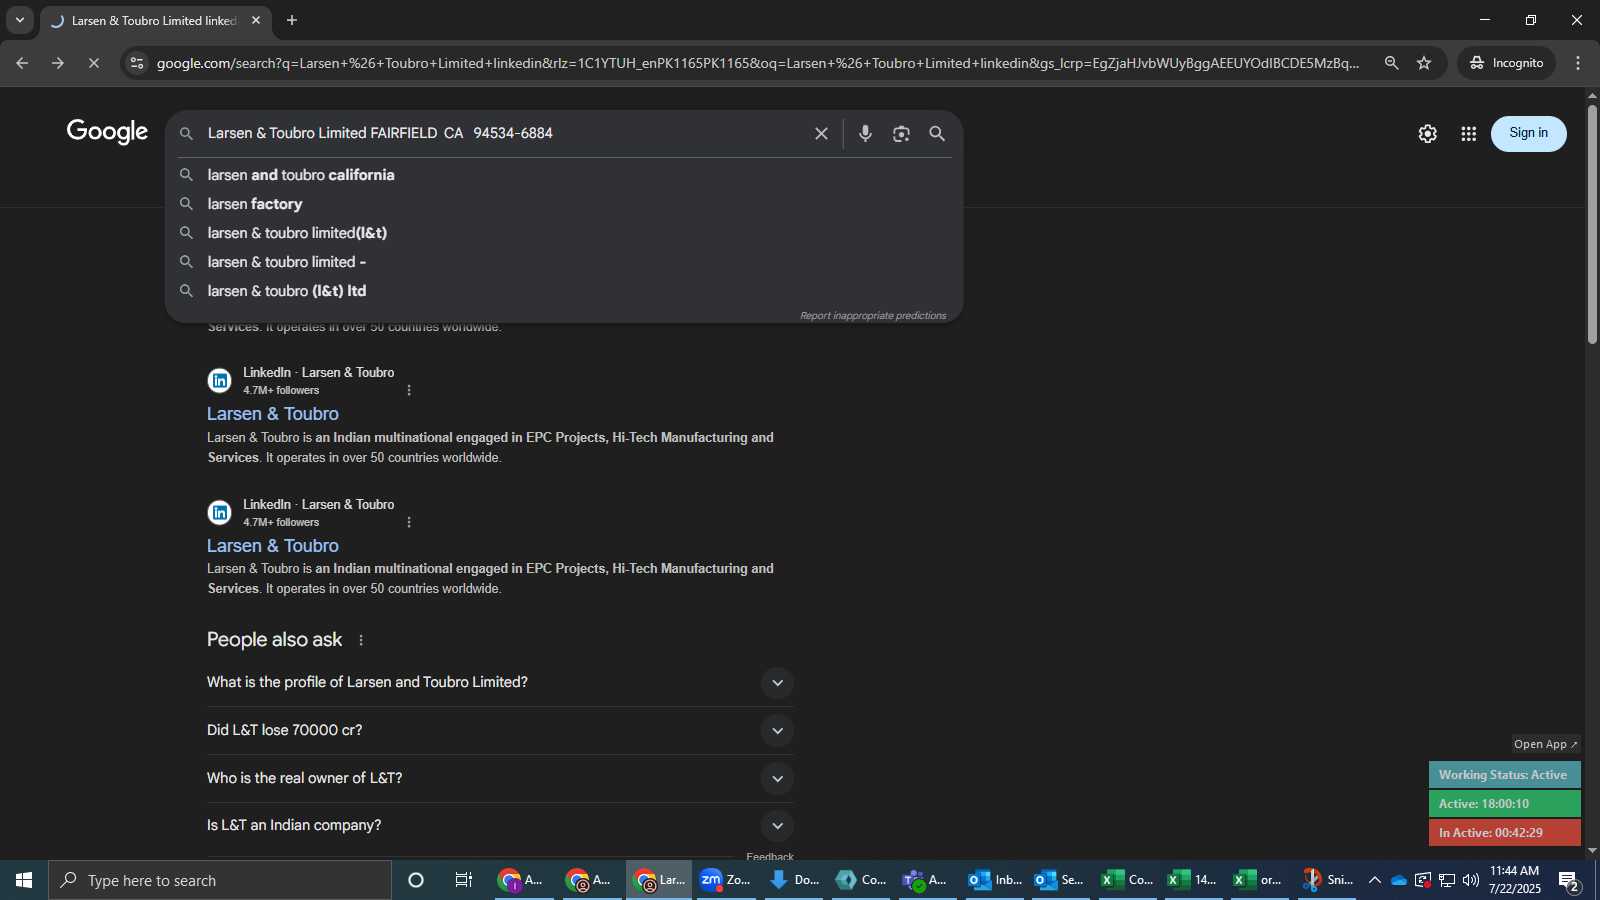This screenshot has width=1600, height=900.
Task: Go forward in browser history
Action: tap(58, 63)
